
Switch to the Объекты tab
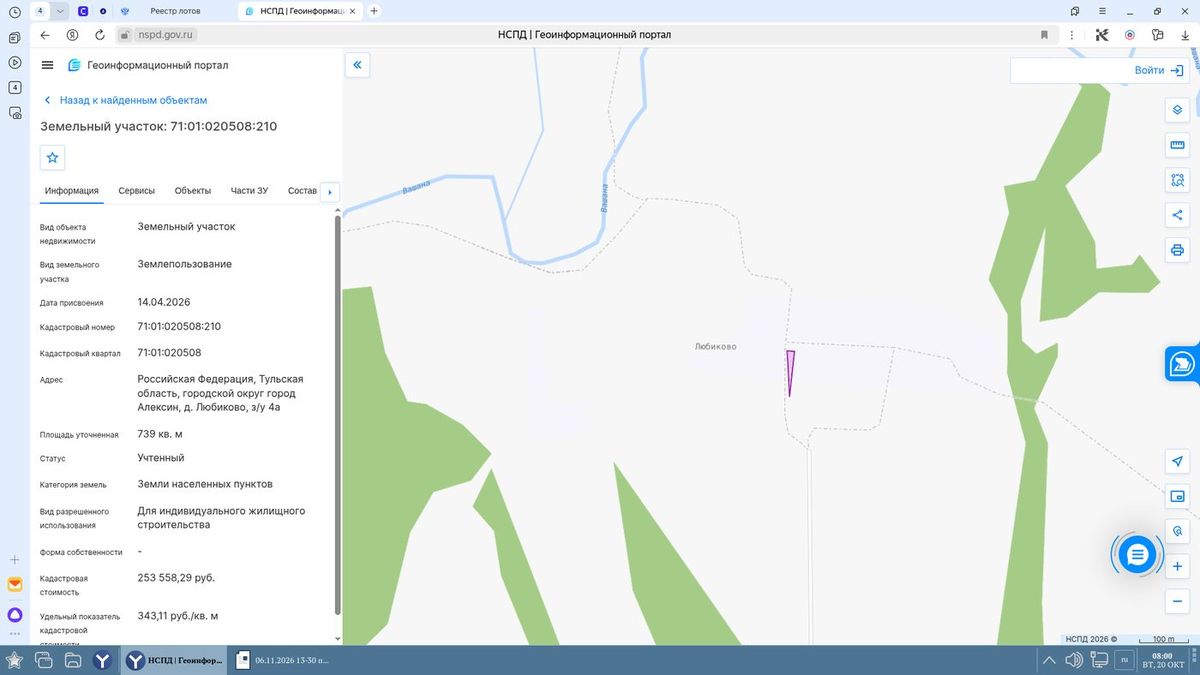pyautogui.click(x=192, y=191)
